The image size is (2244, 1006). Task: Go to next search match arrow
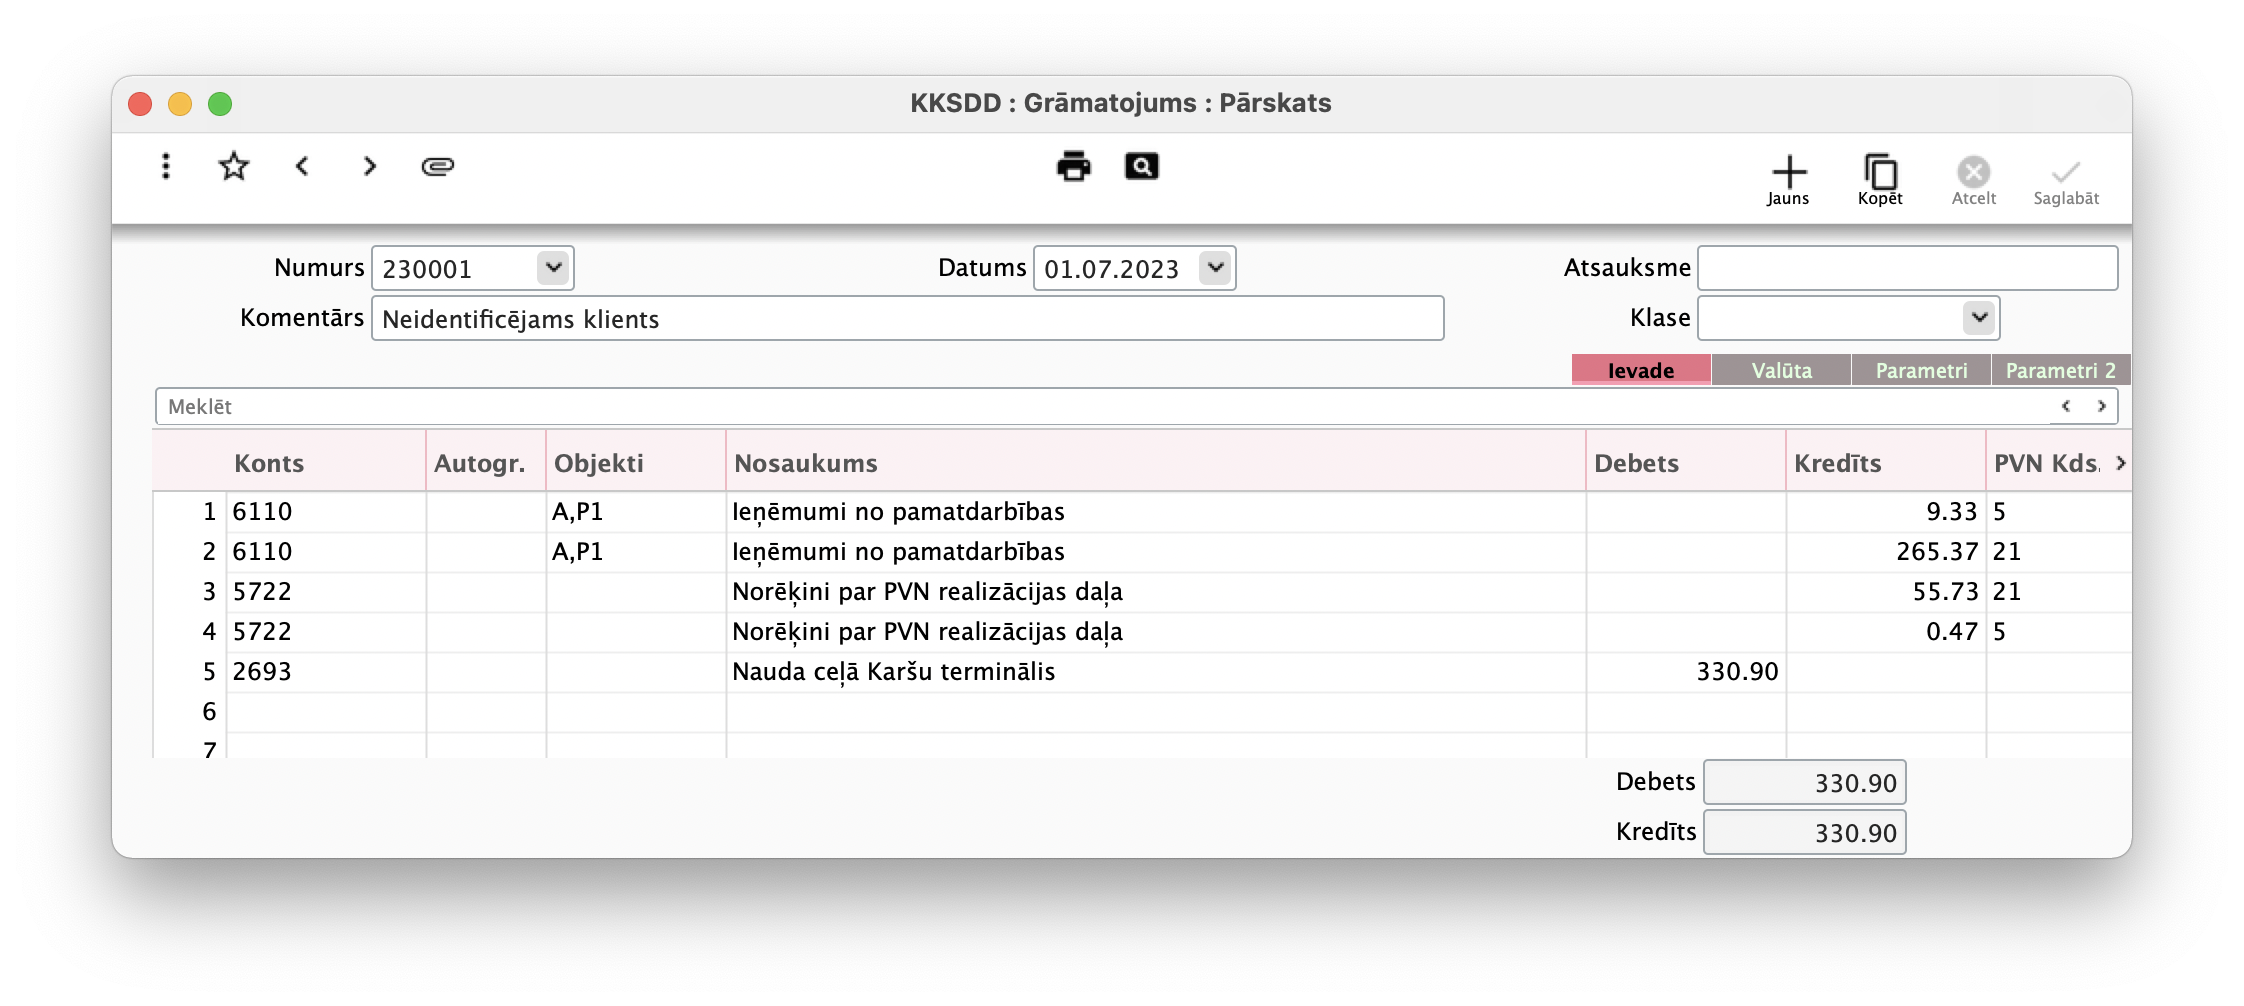[2102, 406]
